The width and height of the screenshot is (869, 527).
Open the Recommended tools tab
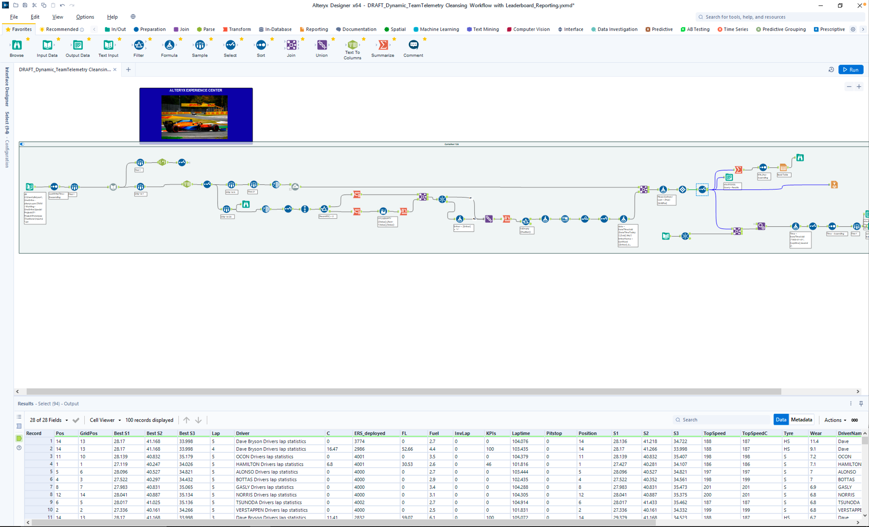pyautogui.click(x=62, y=29)
